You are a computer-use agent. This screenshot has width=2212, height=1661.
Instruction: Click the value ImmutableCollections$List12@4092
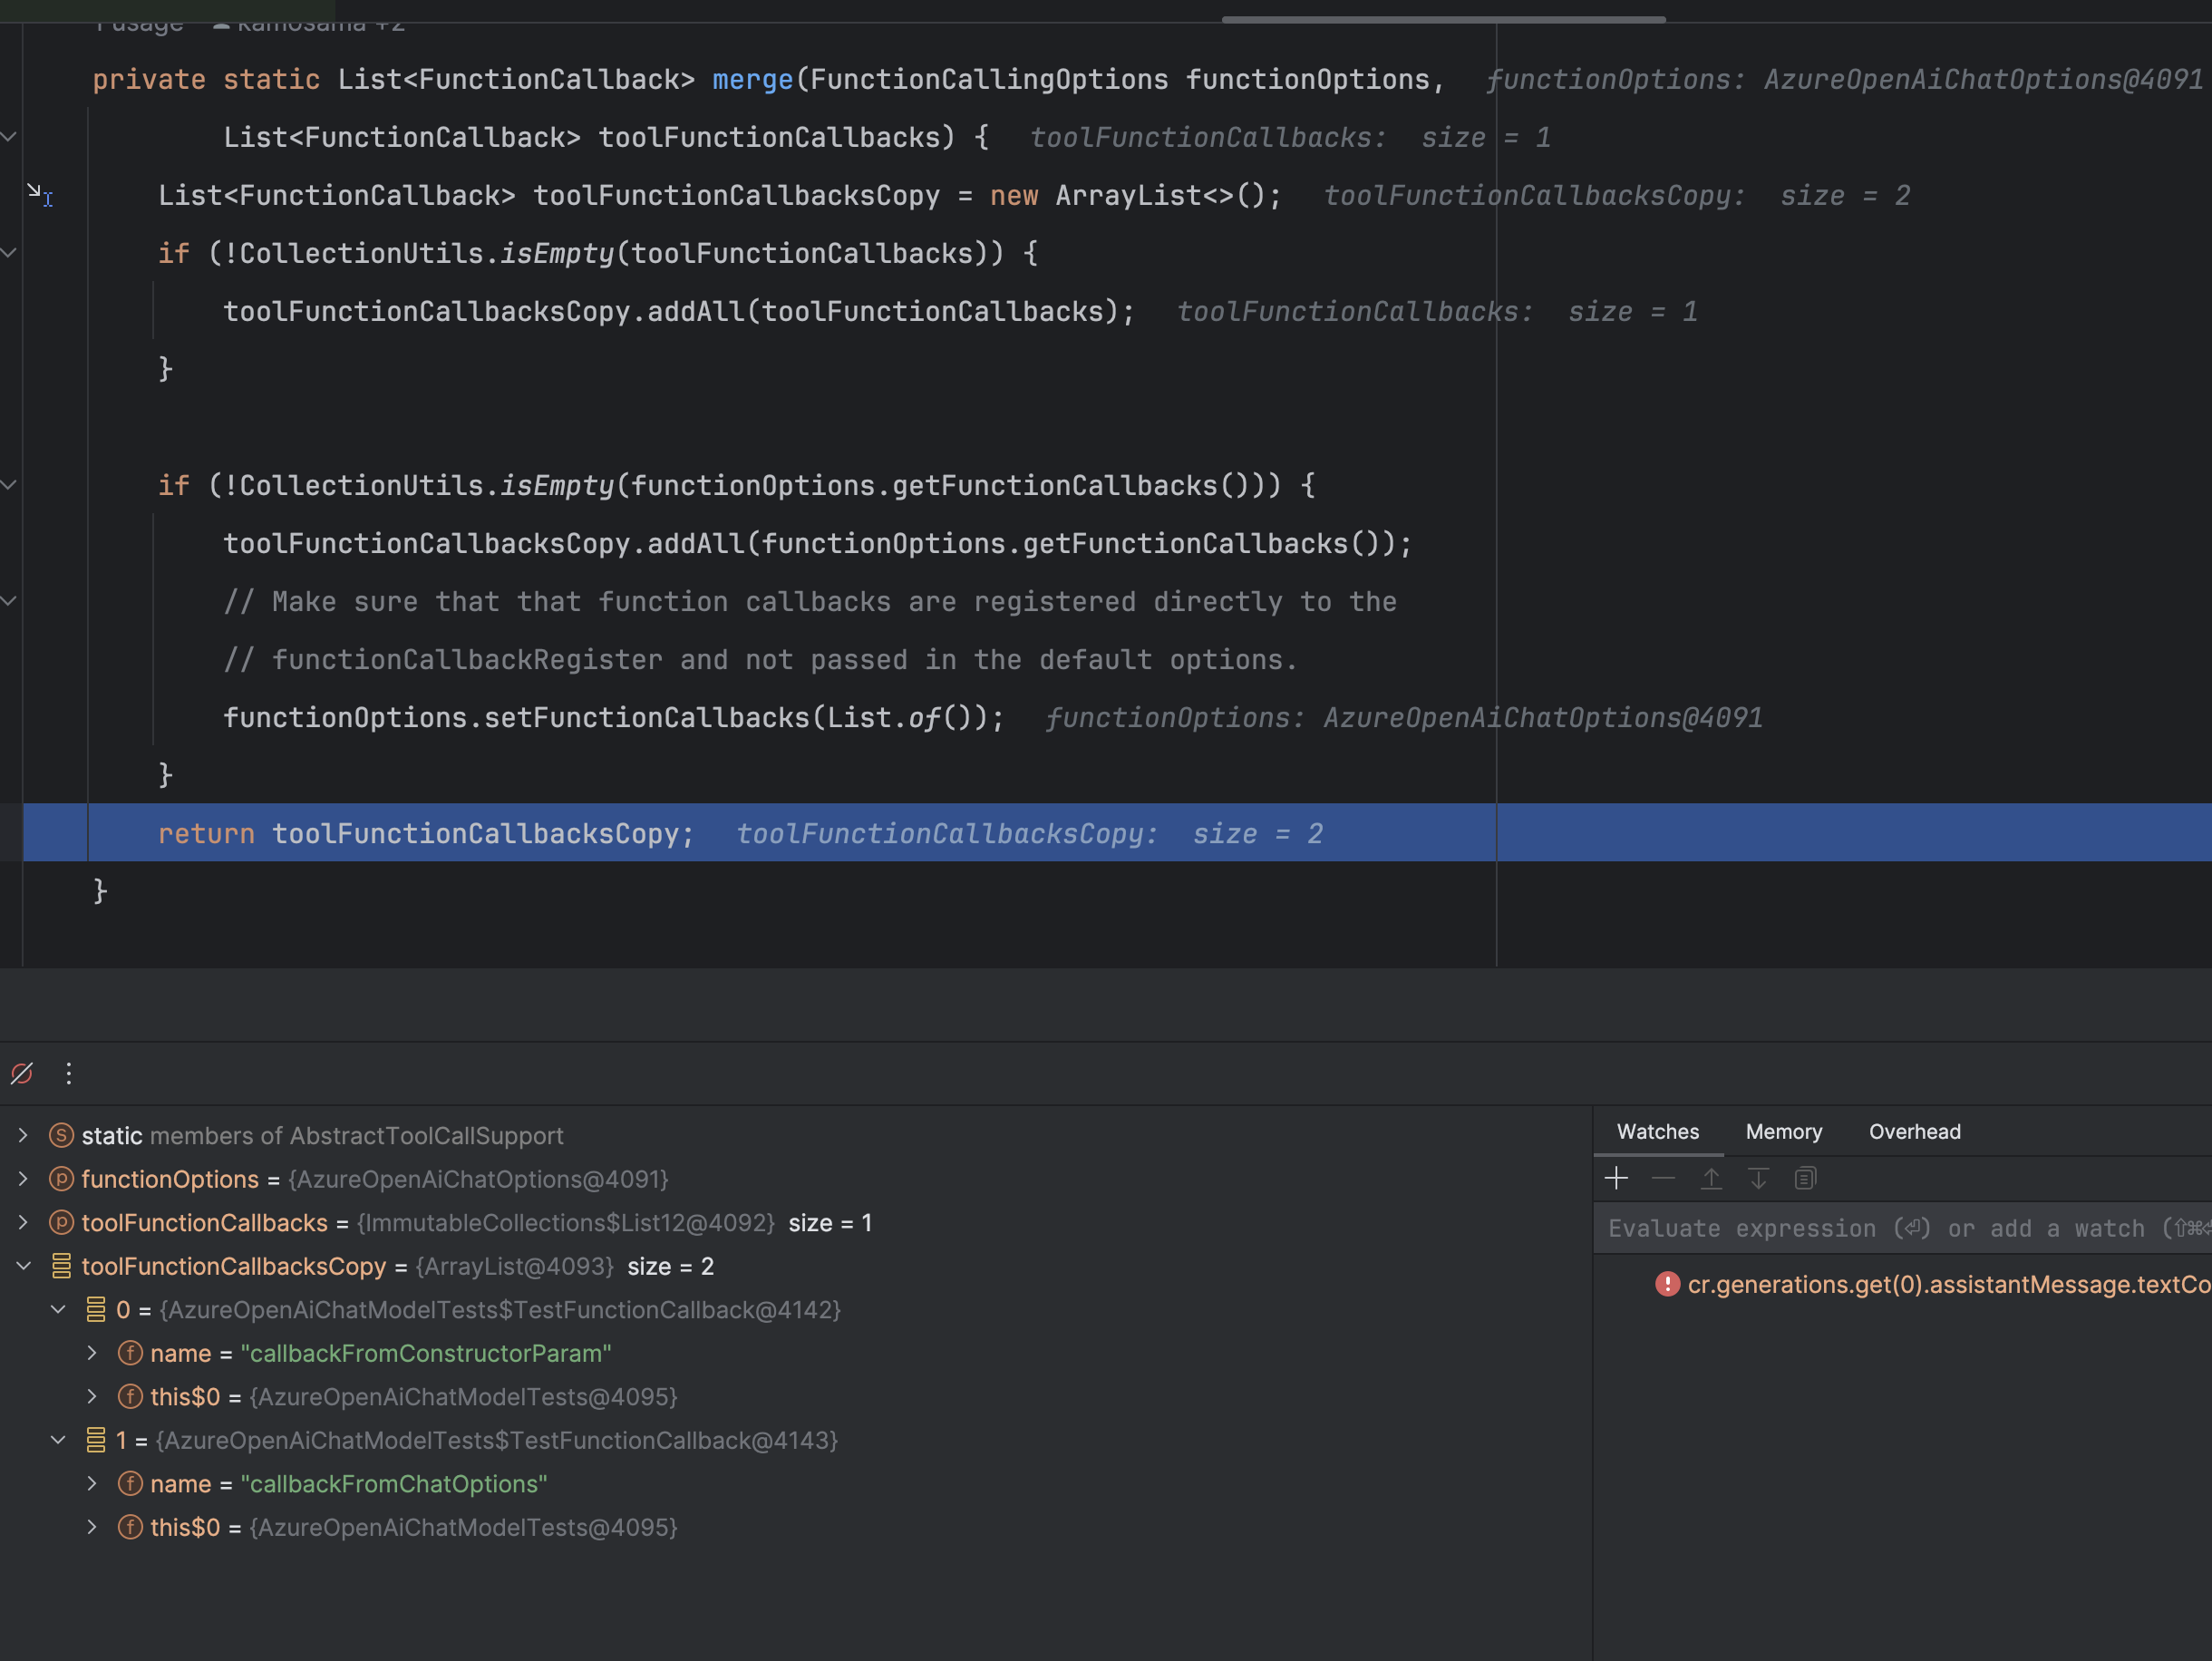pos(566,1222)
